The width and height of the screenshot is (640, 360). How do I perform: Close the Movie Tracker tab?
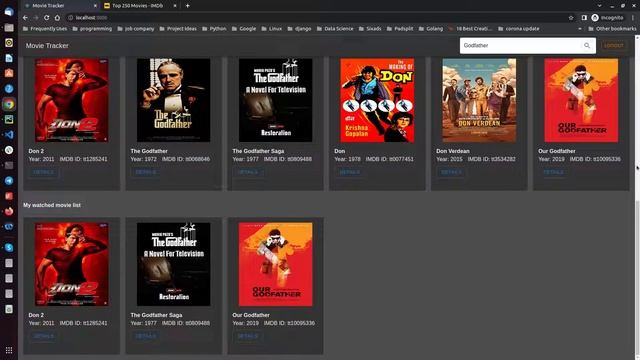click(95, 6)
